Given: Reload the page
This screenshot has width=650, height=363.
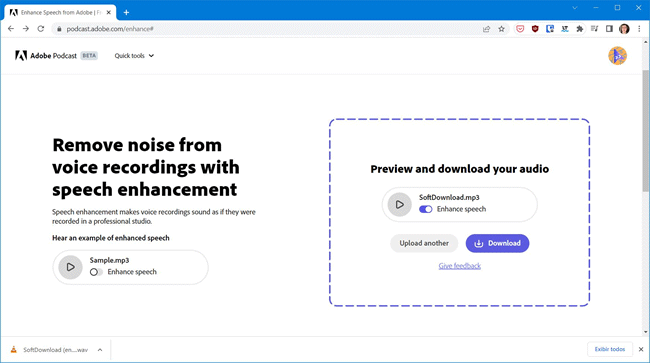Looking at the screenshot, I should [x=41, y=29].
